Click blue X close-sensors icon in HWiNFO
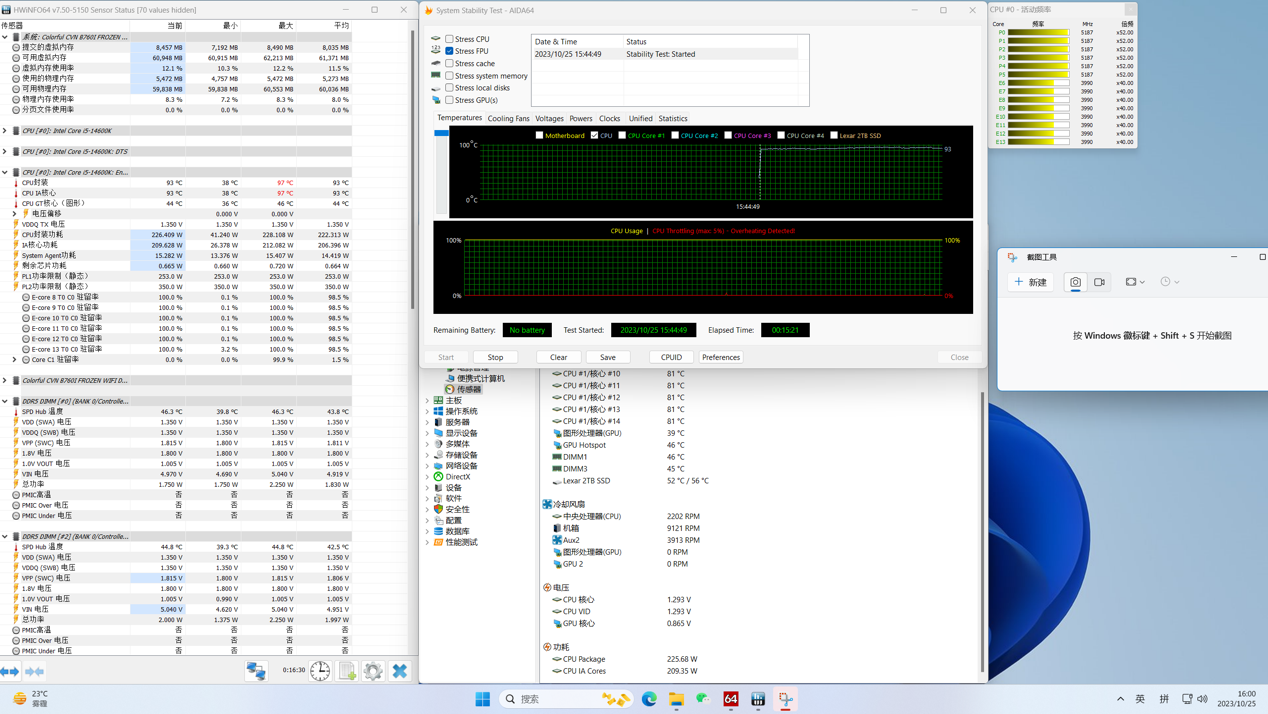The width and height of the screenshot is (1268, 714). pyautogui.click(x=400, y=671)
